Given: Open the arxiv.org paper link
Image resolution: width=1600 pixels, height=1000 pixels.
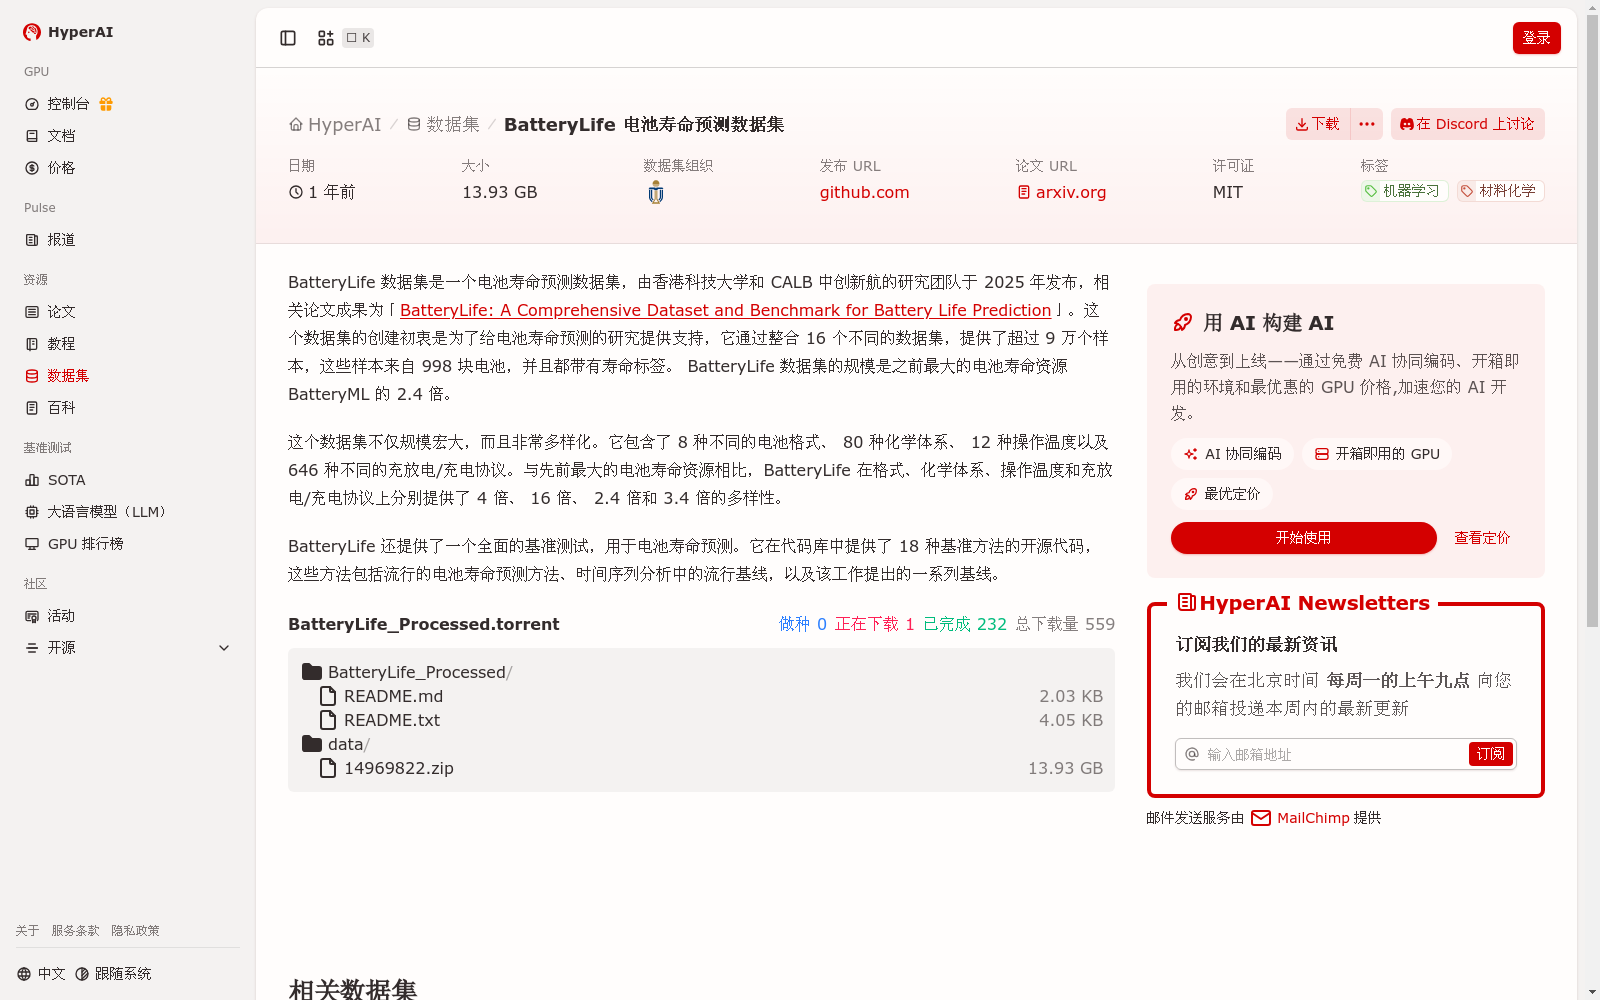Looking at the screenshot, I should pos(1061,192).
